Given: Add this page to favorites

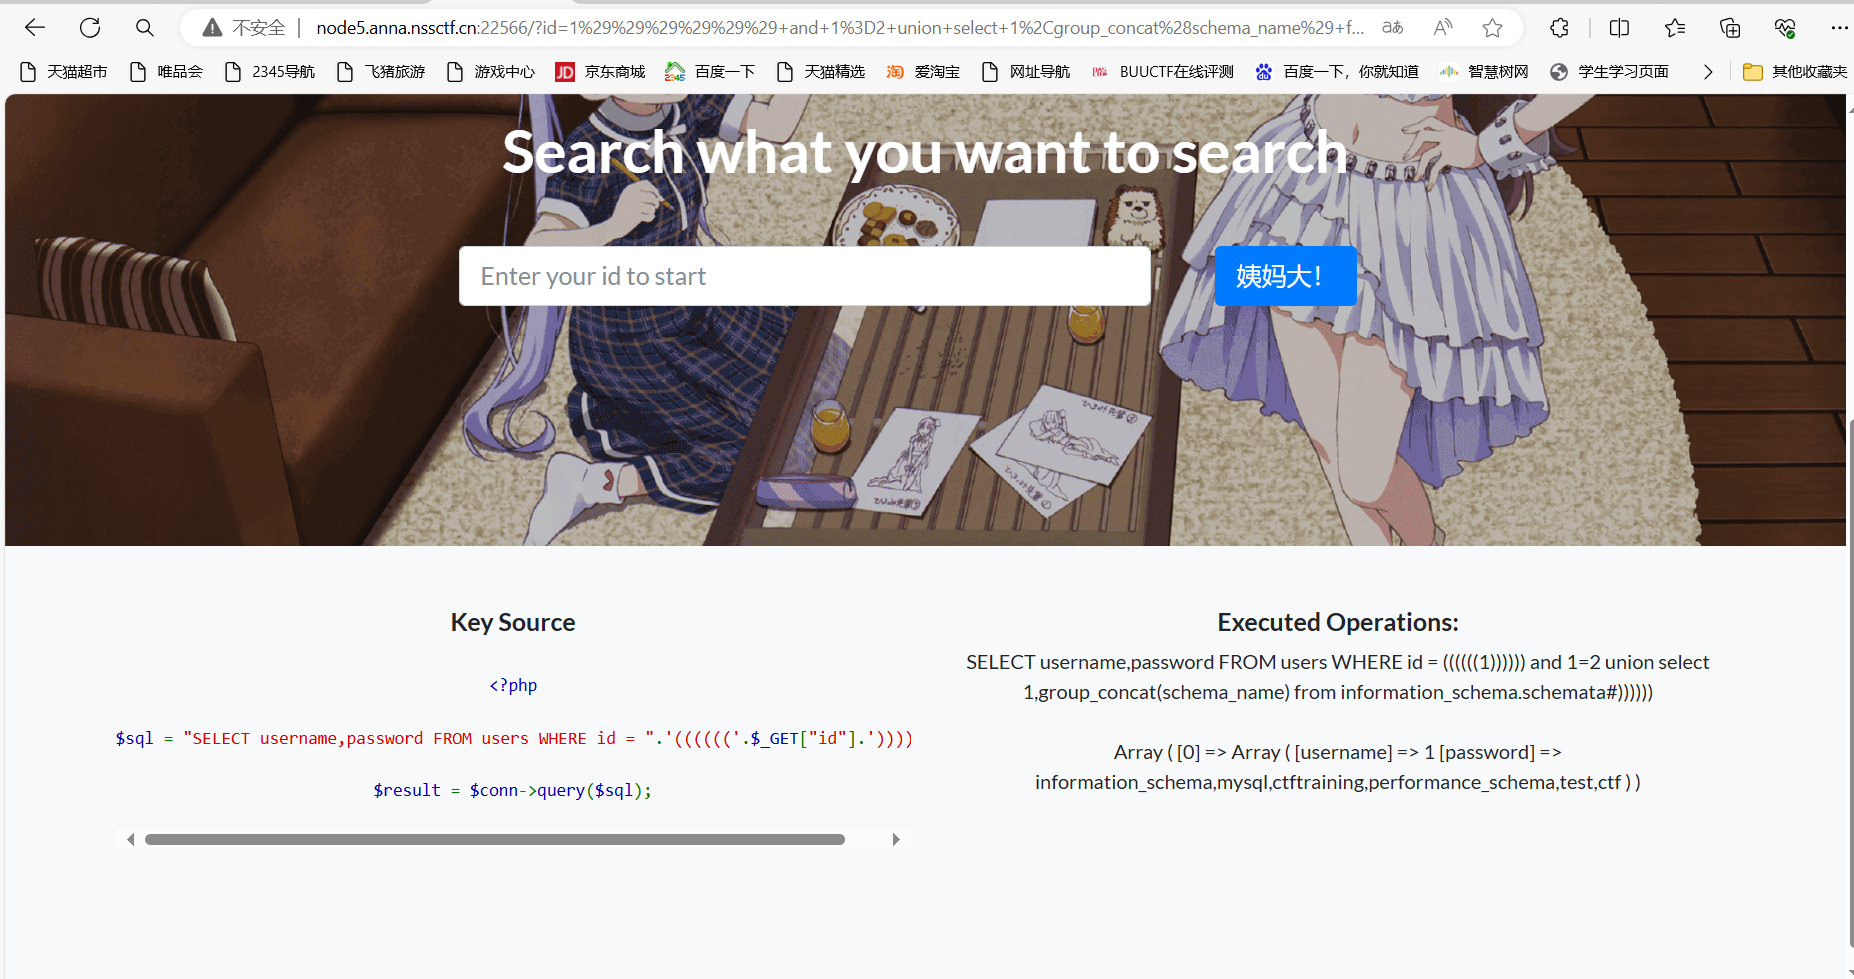Looking at the screenshot, I should pyautogui.click(x=1492, y=28).
